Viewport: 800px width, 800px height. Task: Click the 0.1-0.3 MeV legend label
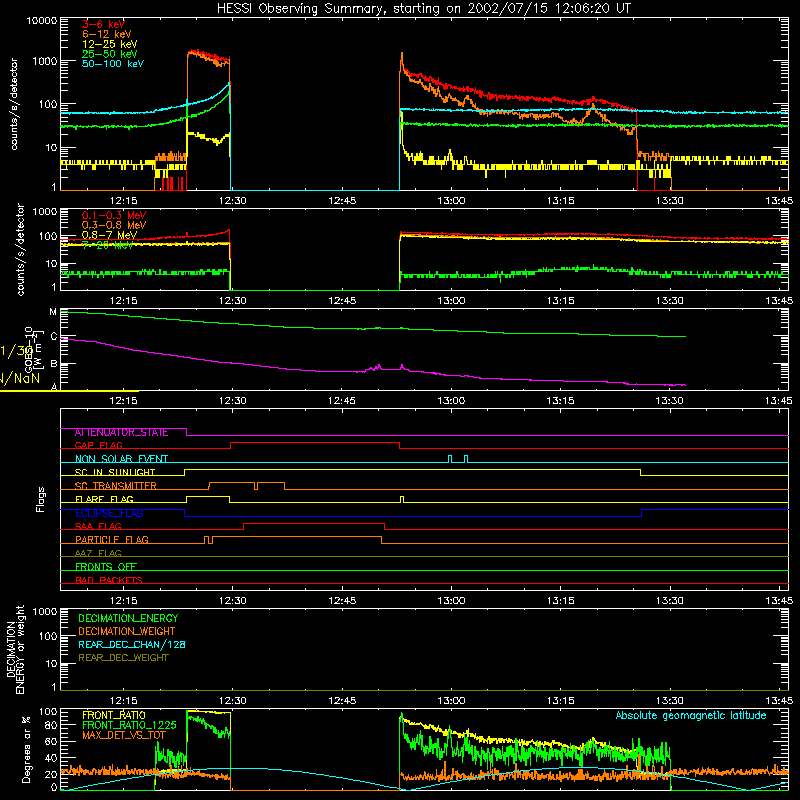[x=114, y=215]
